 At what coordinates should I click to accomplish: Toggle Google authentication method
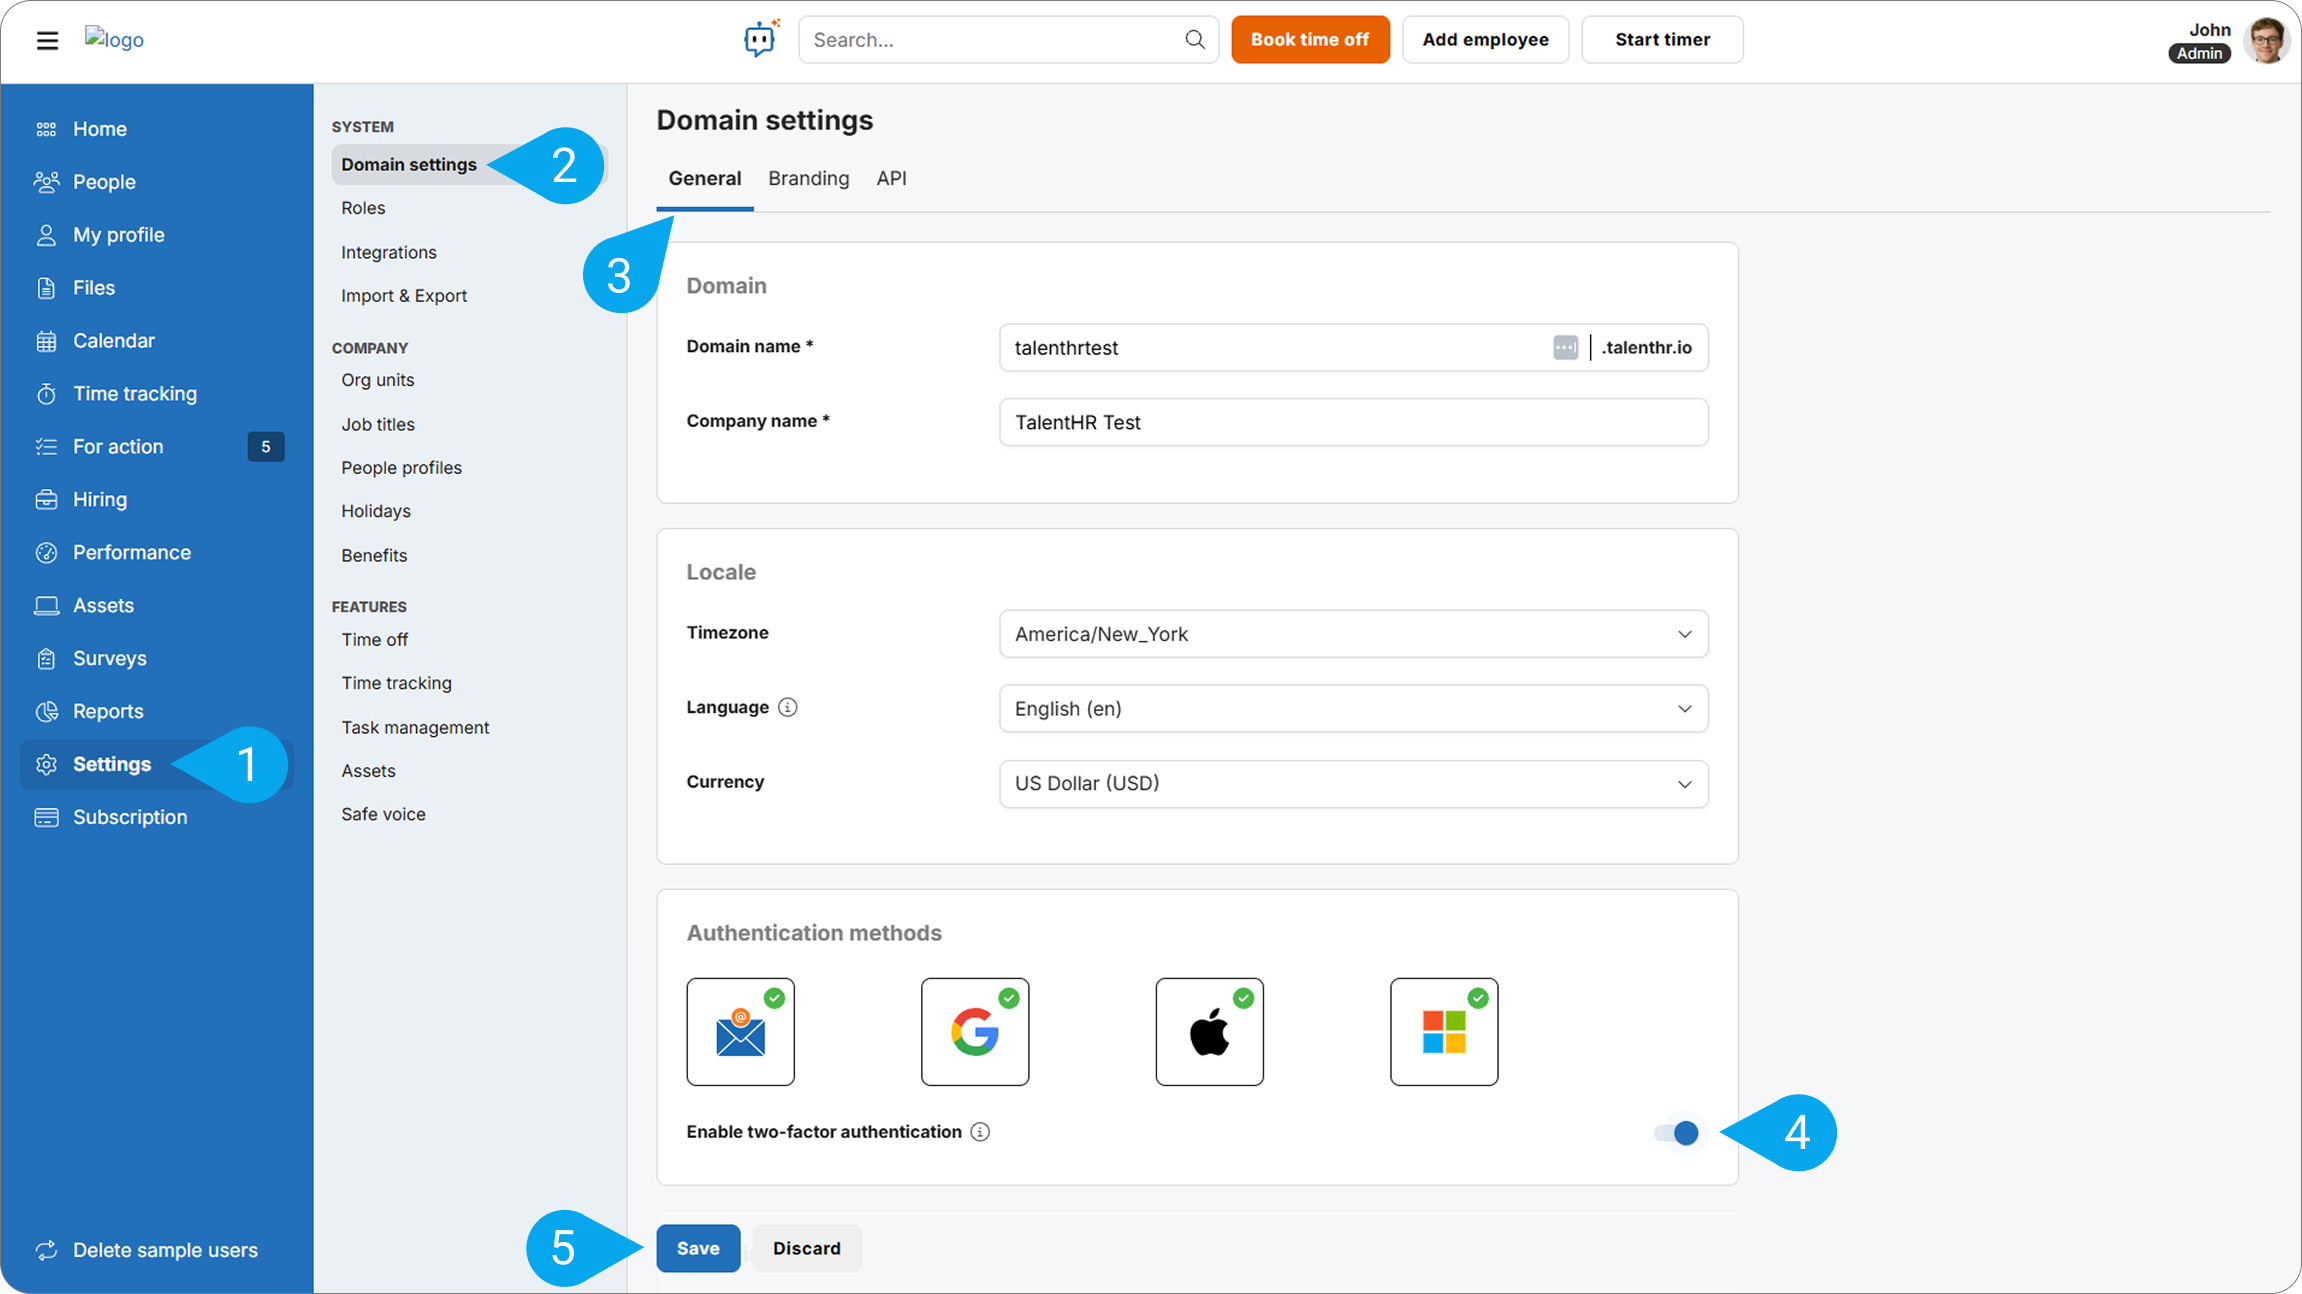974,1031
